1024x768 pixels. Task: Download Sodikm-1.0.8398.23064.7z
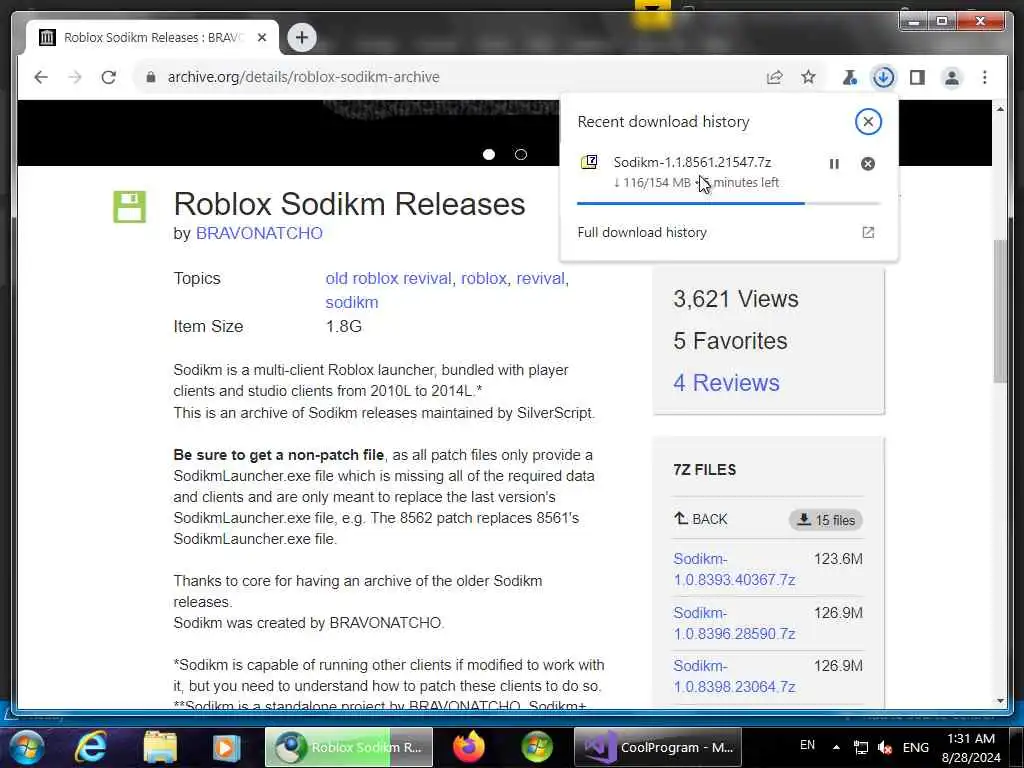tap(734, 677)
